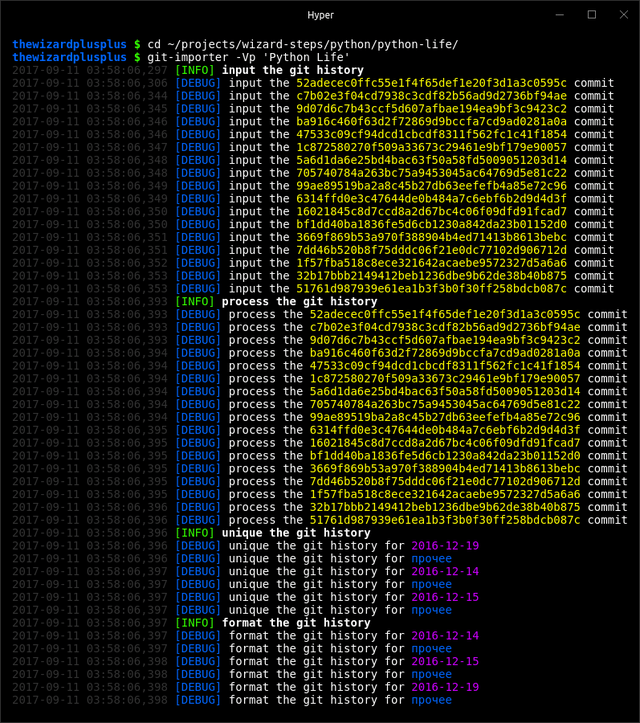This screenshot has height=723, width=640.
Task: Click date 2016-12-19 in the format section
Action: (x=445, y=687)
